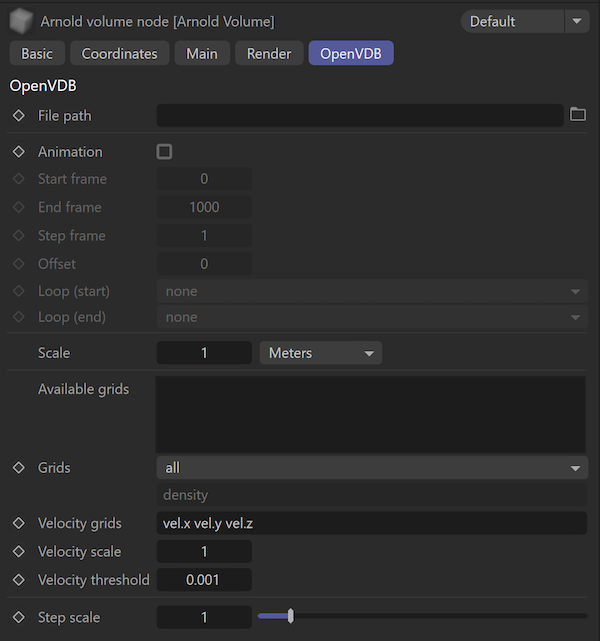The image size is (600, 641).
Task: Switch to the Main tab
Action: [x=202, y=53]
